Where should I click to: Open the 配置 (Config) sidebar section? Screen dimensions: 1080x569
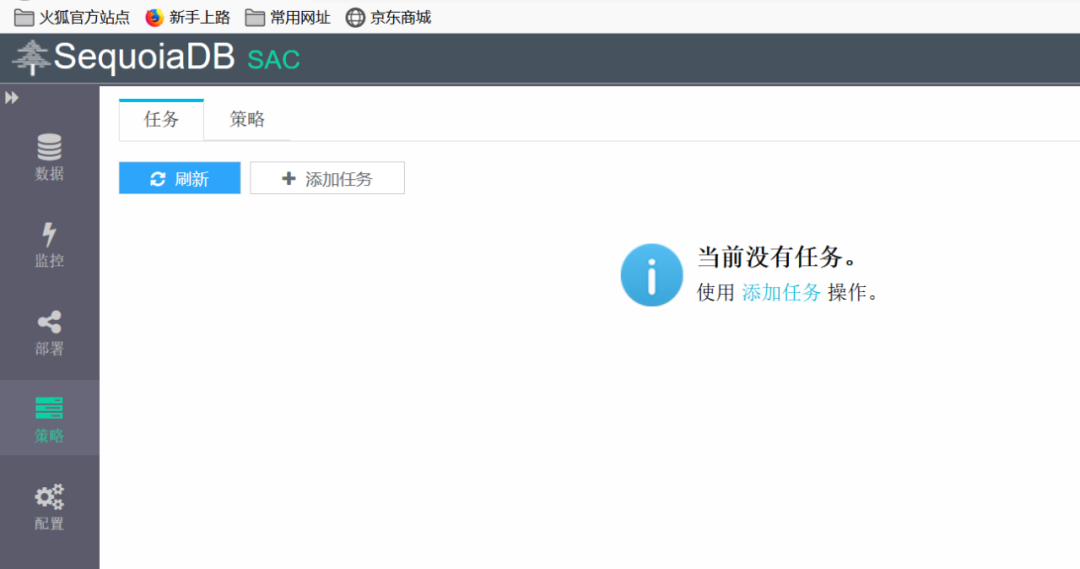coord(49,506)
